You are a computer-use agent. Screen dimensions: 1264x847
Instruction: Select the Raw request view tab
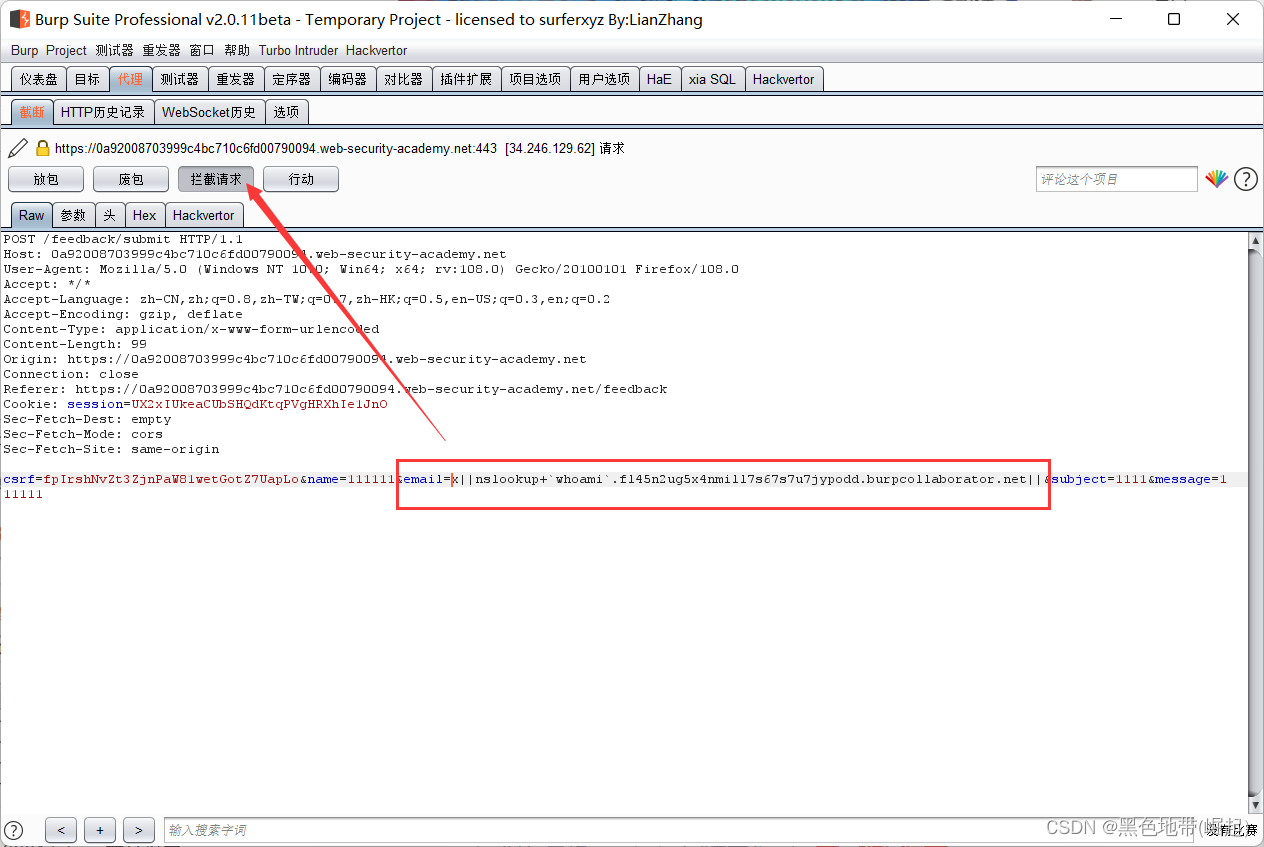[x=32, y=215]
